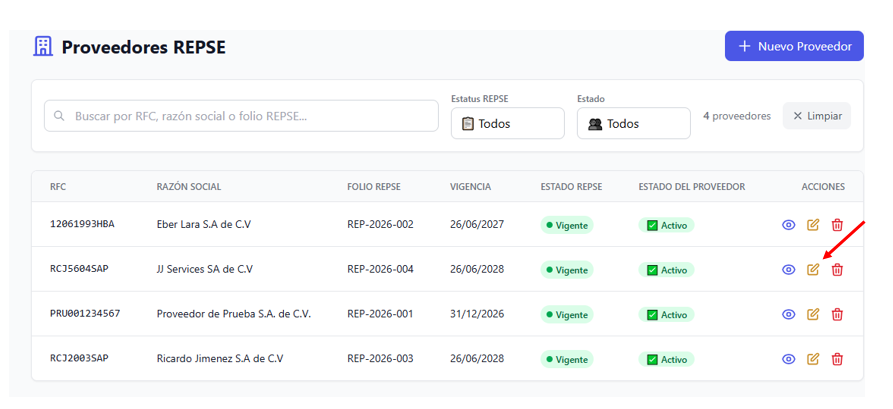Image resolution: width=893 pixels, height=409 pixels.
Task: View details of Proveedor de Prueba
Action: click(788, 314)
